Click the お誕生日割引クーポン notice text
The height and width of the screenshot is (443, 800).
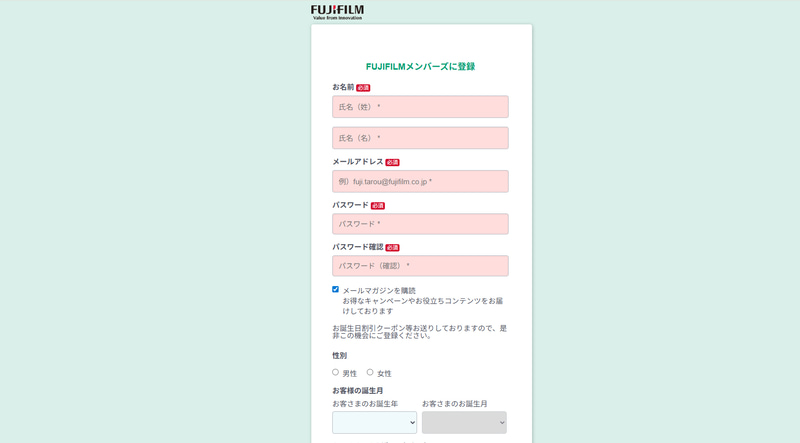coord(419,332)
